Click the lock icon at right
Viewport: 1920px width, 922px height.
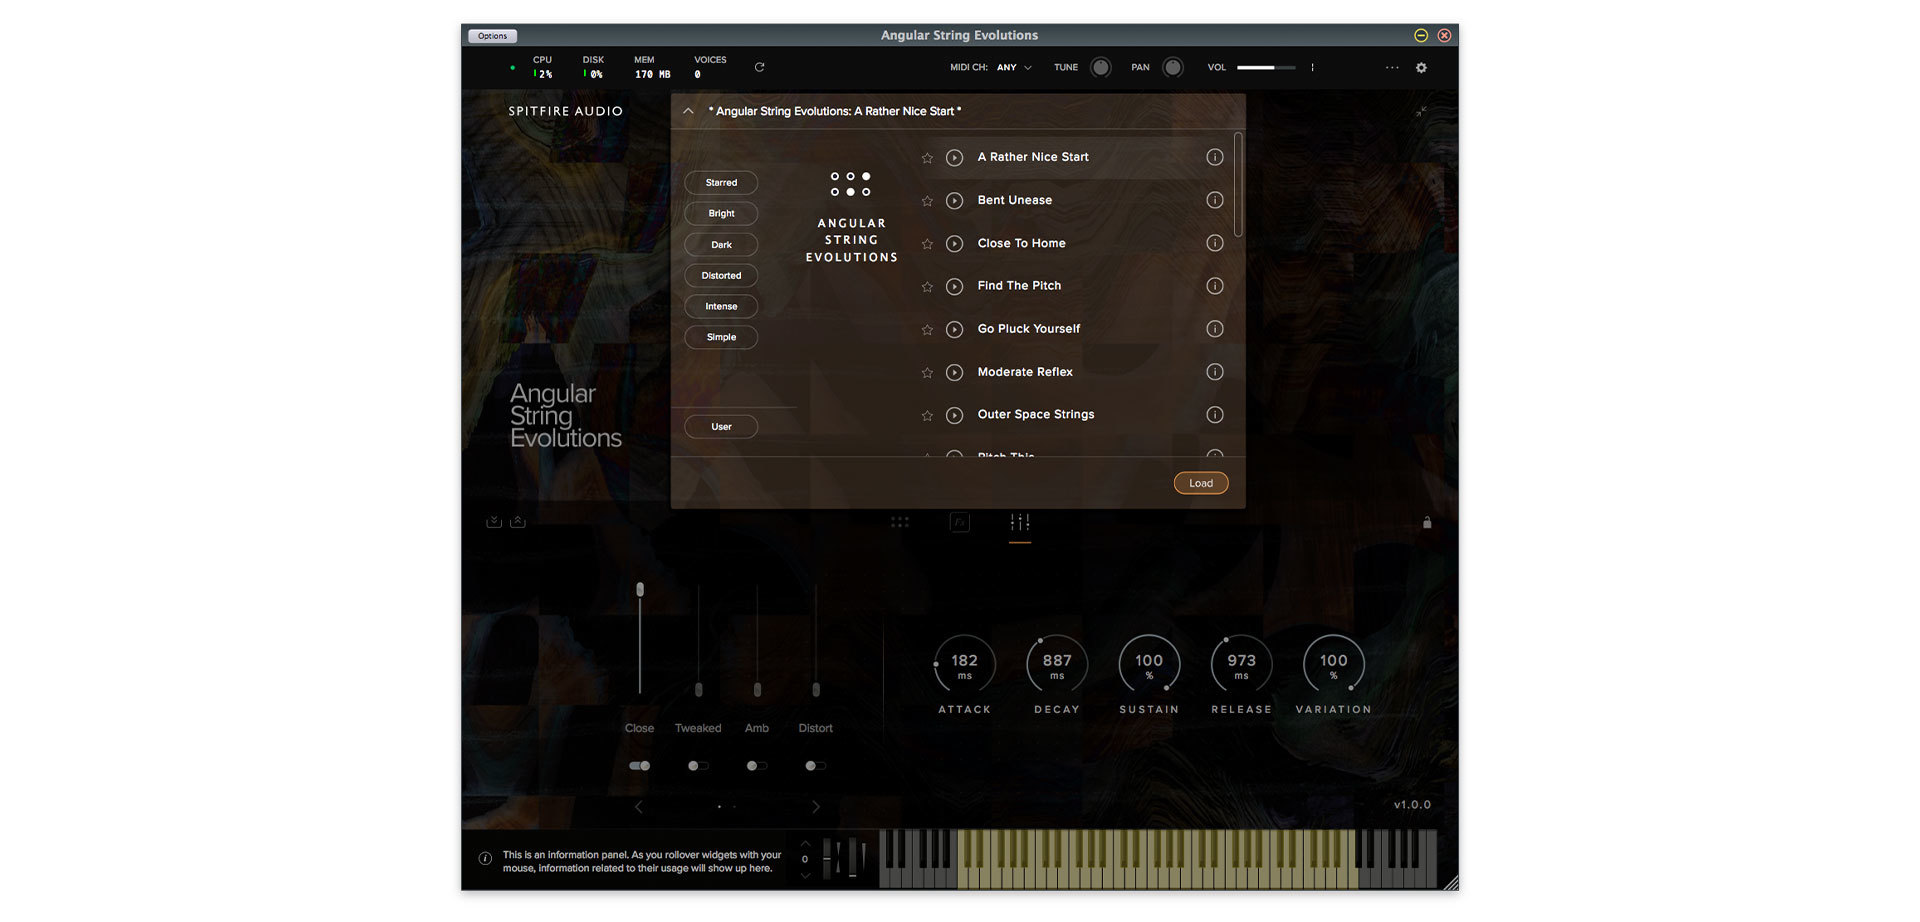point(1427,522)
